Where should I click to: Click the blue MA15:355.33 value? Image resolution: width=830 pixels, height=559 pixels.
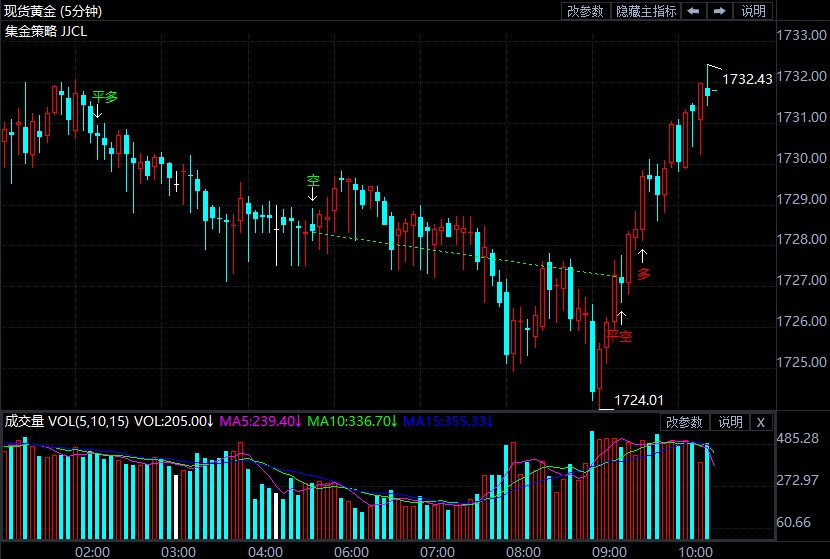coord(448,421)
